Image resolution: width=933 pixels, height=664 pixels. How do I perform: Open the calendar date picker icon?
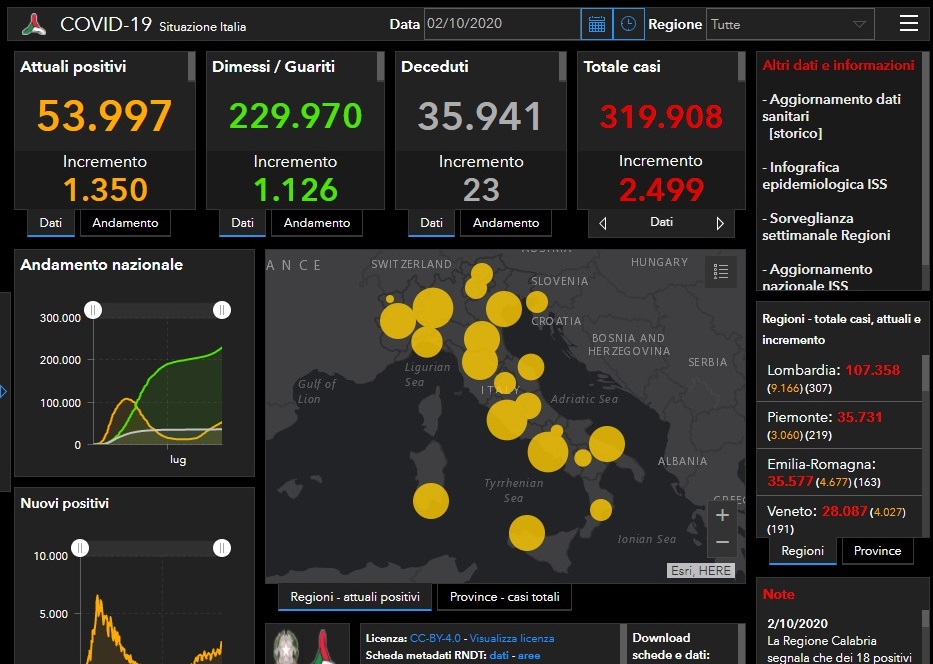(x=596, y=24)
